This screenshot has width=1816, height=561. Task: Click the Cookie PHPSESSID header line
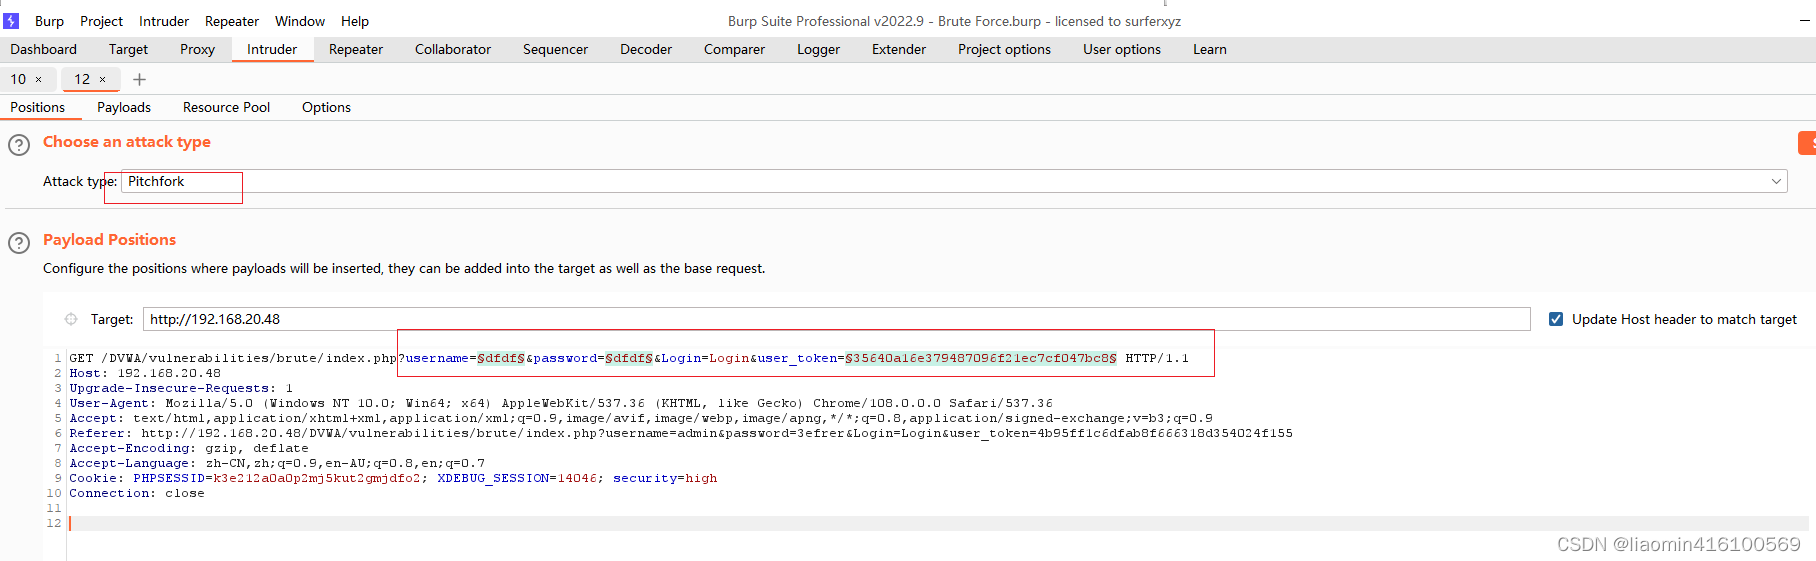393,478
